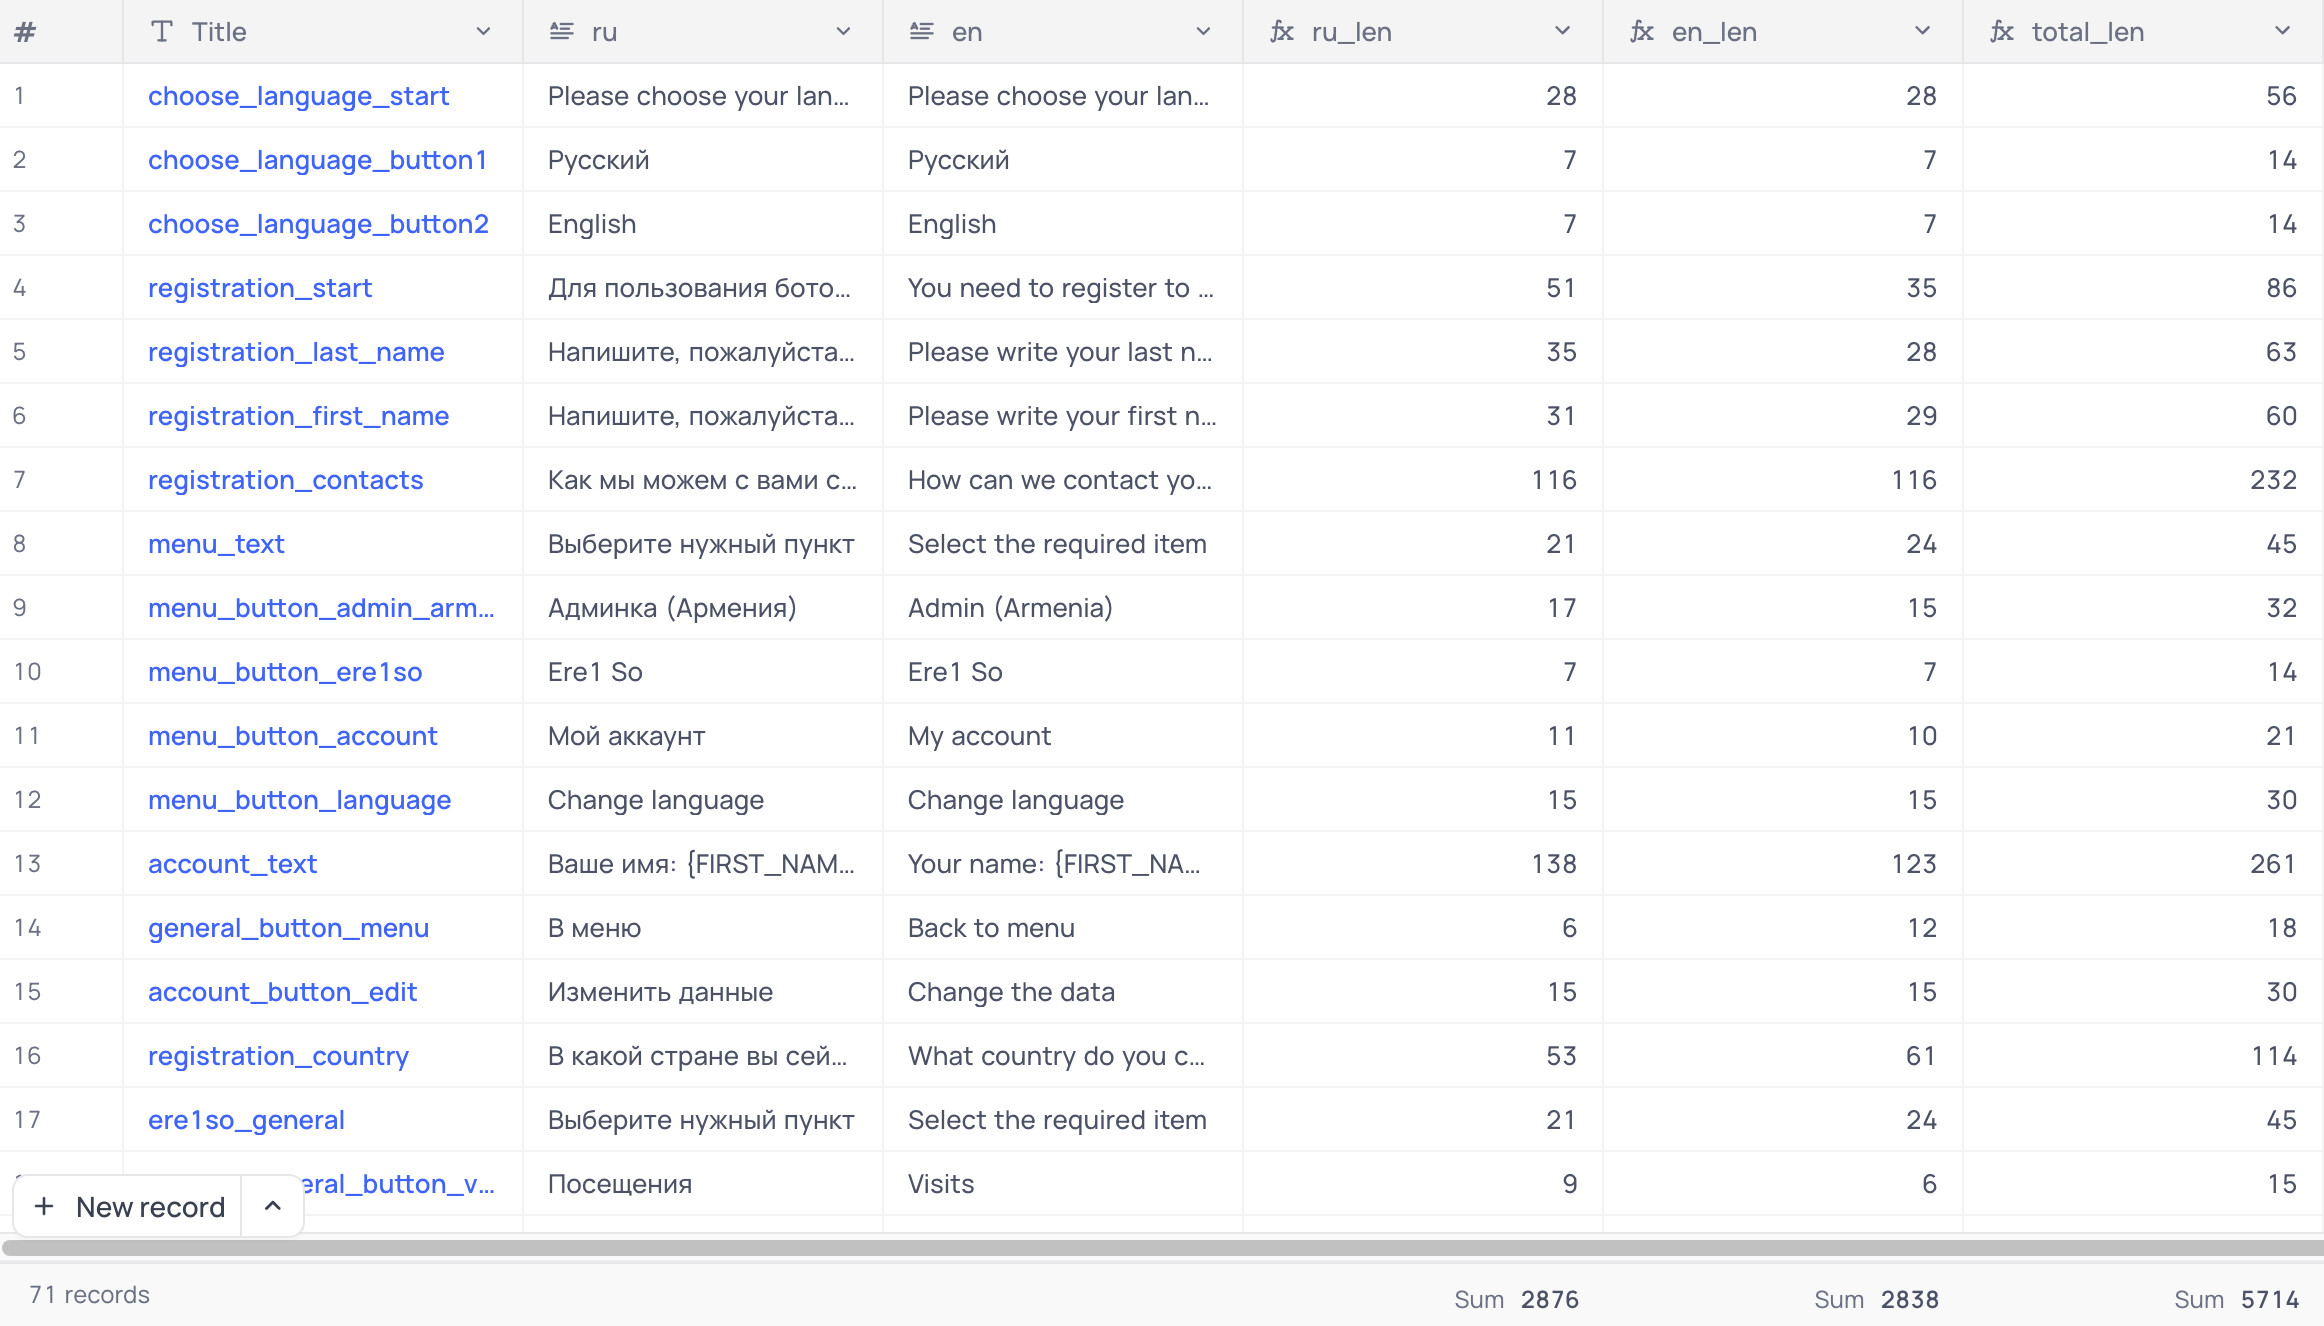2324x1326 pixels.
Task: Click the total_len formula icon
Action: point(2002,32)
